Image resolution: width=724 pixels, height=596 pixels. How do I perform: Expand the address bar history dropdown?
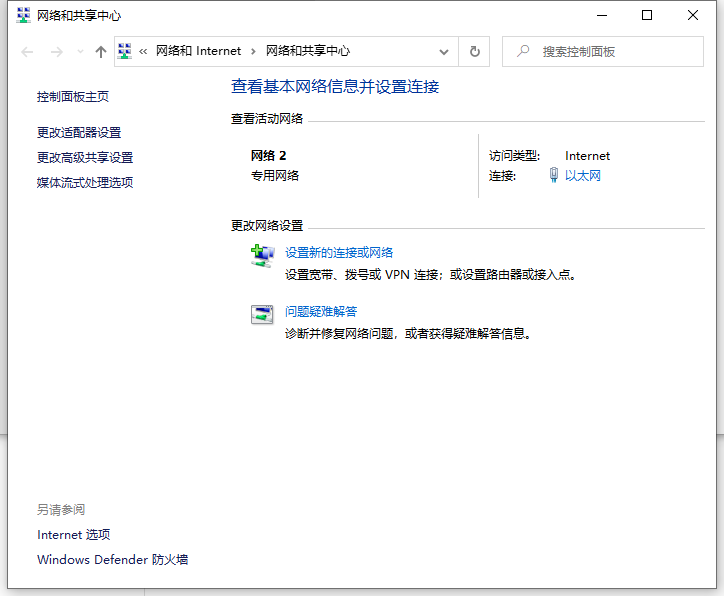coord(444,51)
